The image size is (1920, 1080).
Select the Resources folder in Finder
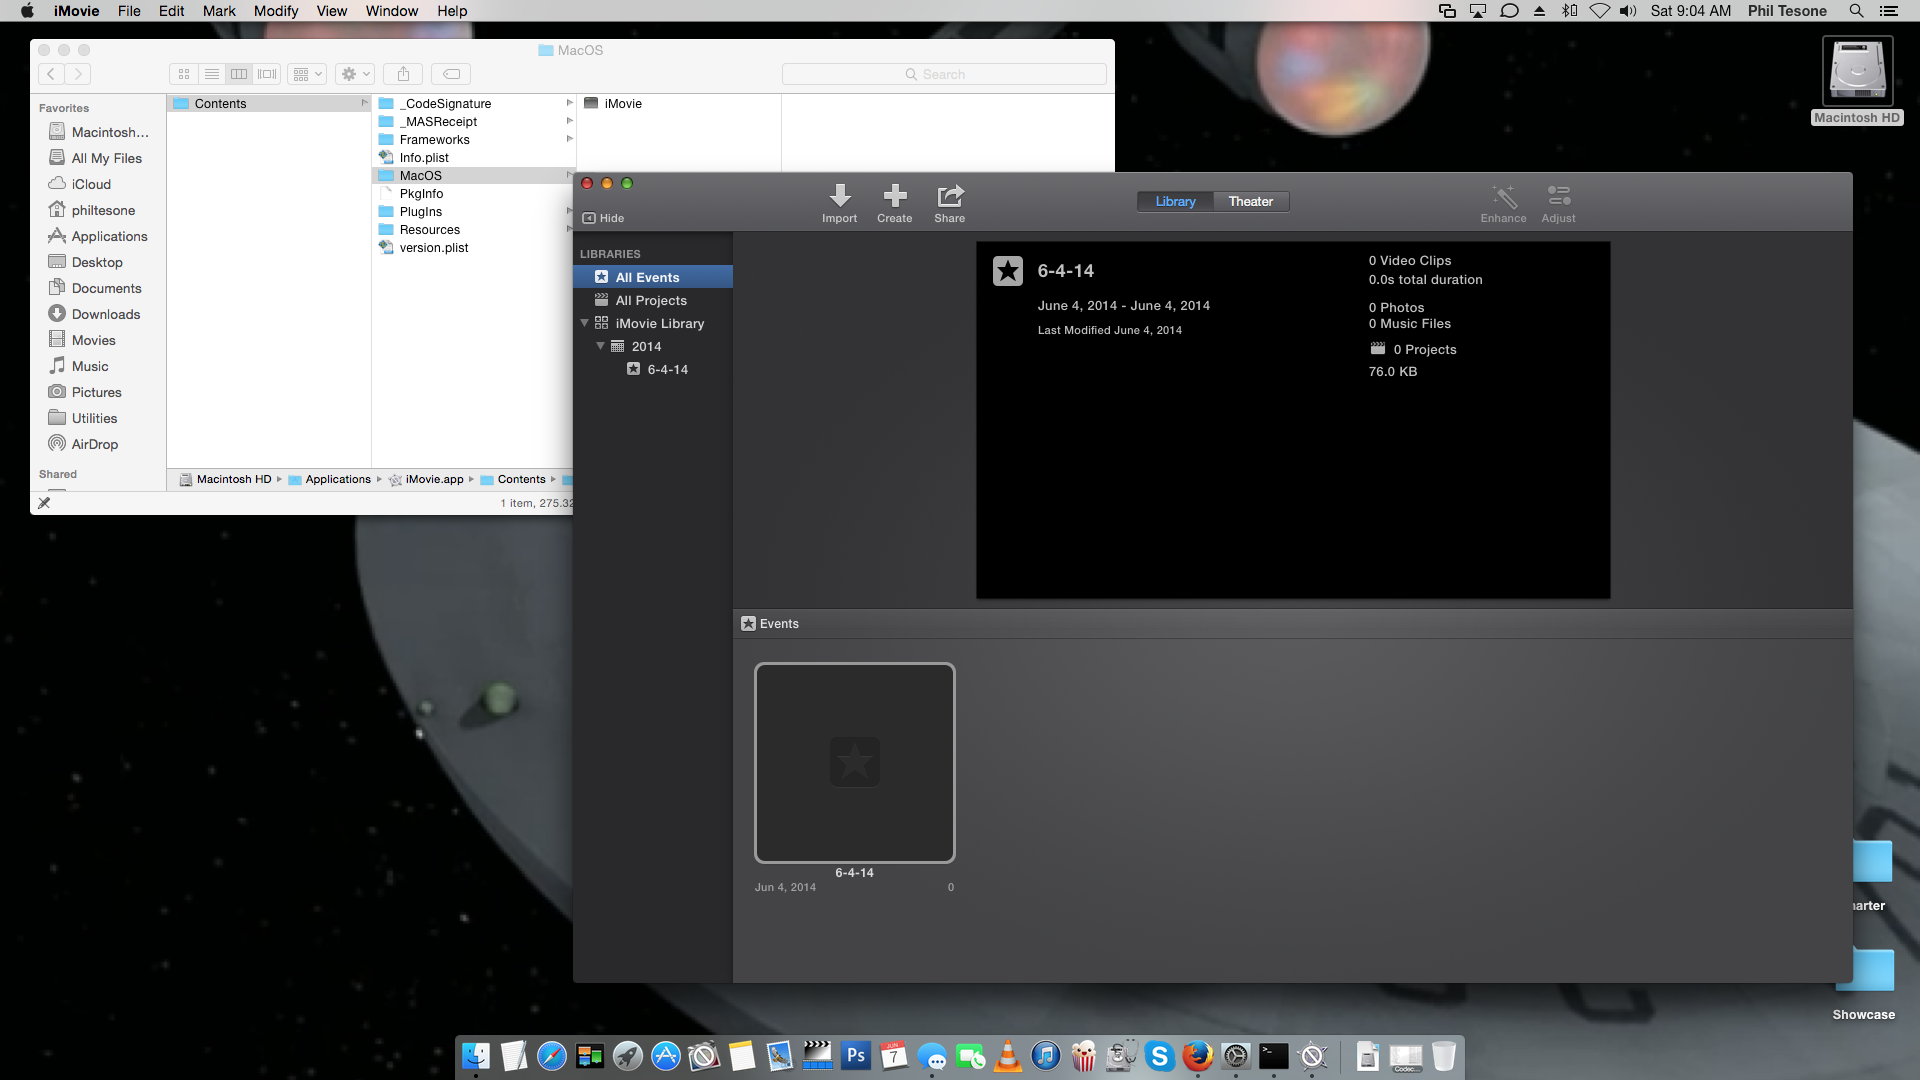pyautogui.click(x=475, y=229)
